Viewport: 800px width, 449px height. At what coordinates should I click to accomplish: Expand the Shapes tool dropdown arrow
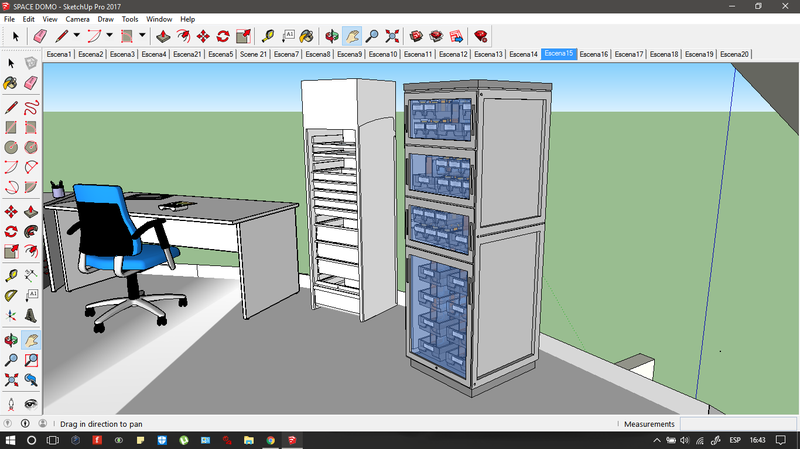coord(142,36)
